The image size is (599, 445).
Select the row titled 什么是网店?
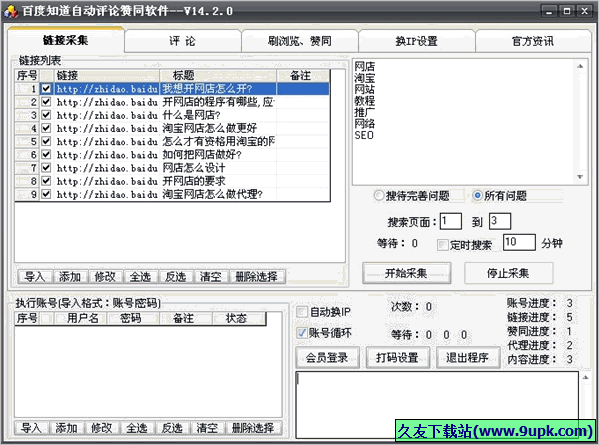pyautogui.click(x=172, y=115)
